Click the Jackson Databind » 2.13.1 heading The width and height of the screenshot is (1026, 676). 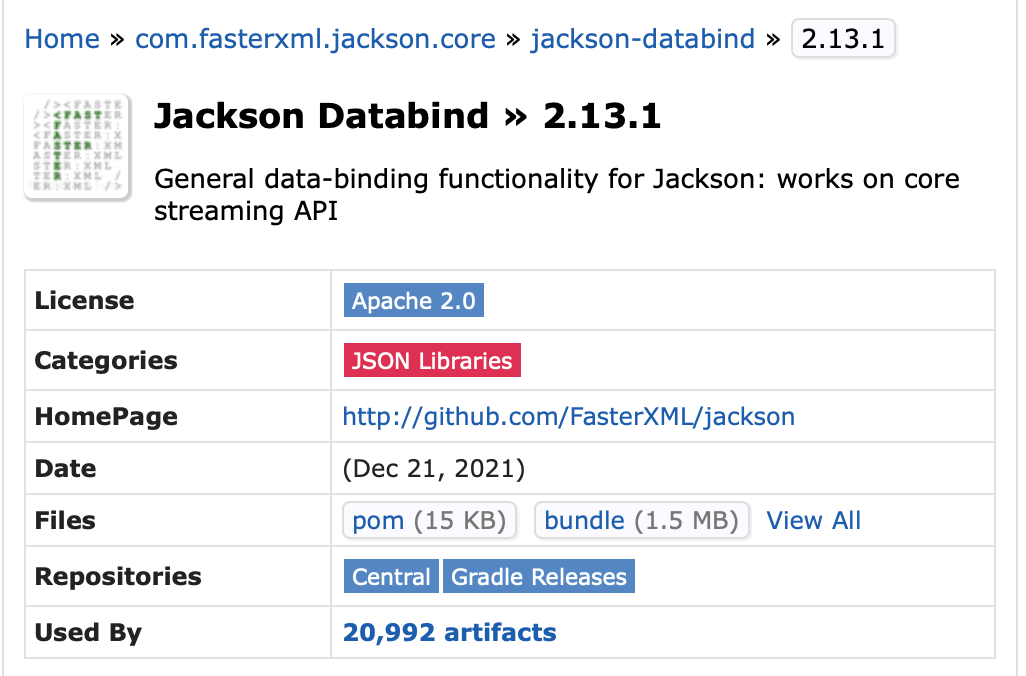coord(407,116)
